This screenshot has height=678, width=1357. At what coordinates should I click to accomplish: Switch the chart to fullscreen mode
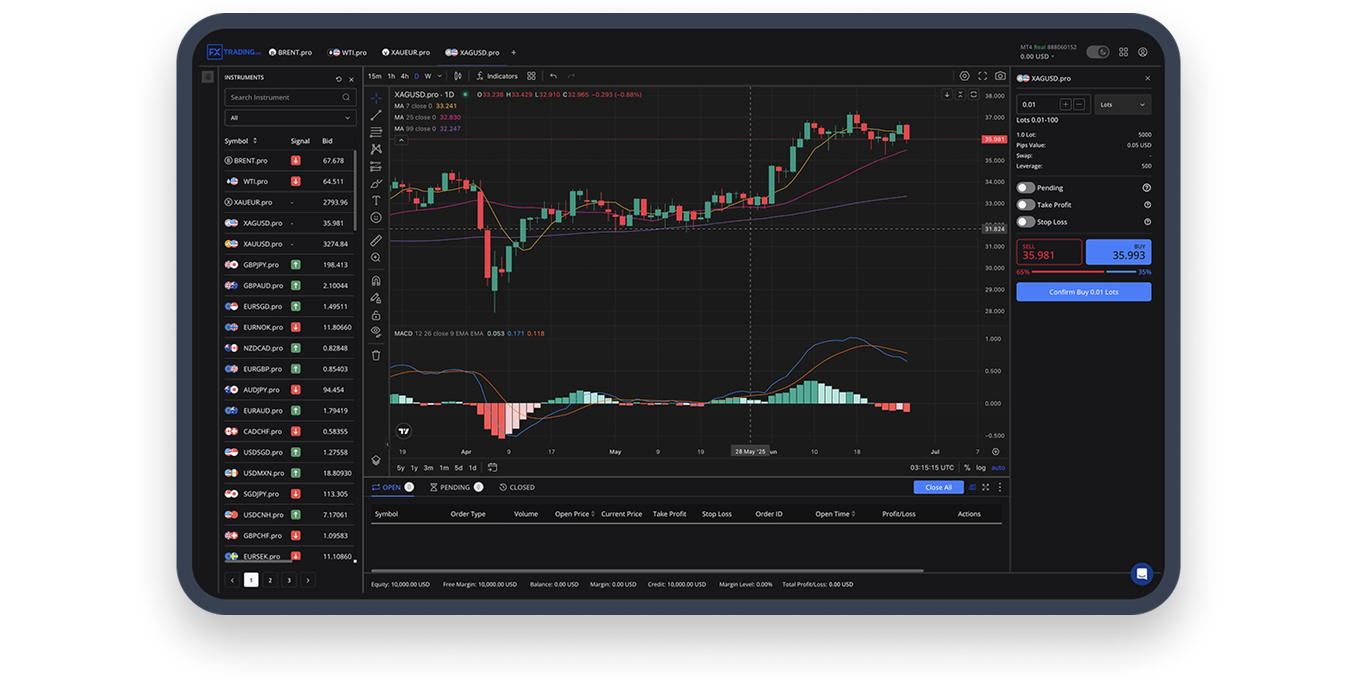pyautogui.click(x=982, y=76)
